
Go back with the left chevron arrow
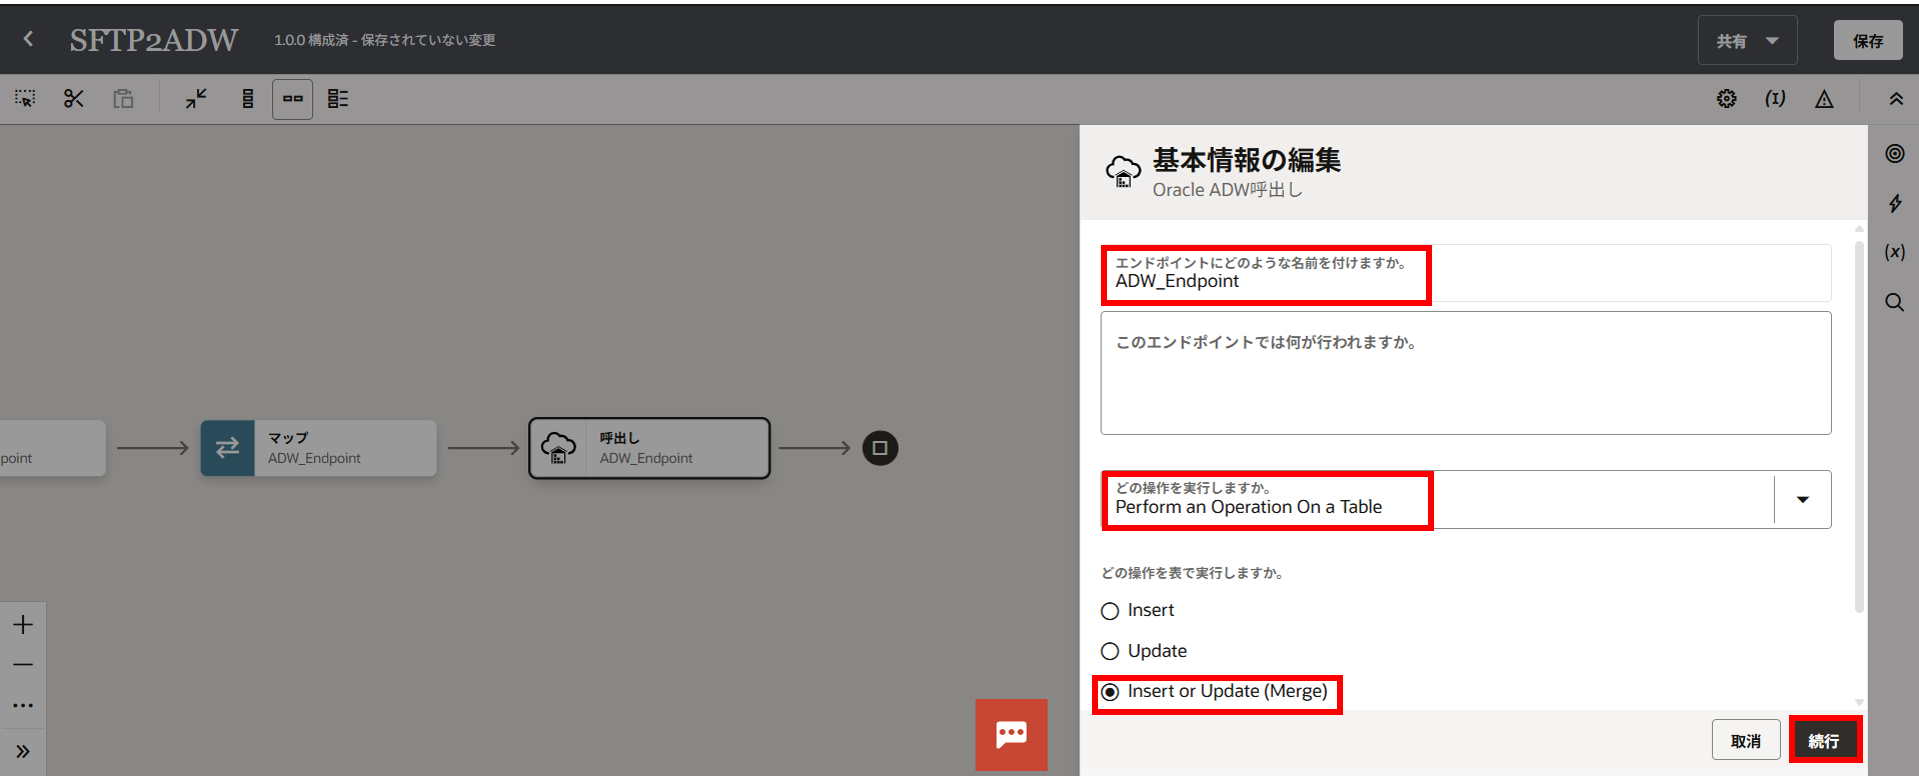click(x=28, y=39)
